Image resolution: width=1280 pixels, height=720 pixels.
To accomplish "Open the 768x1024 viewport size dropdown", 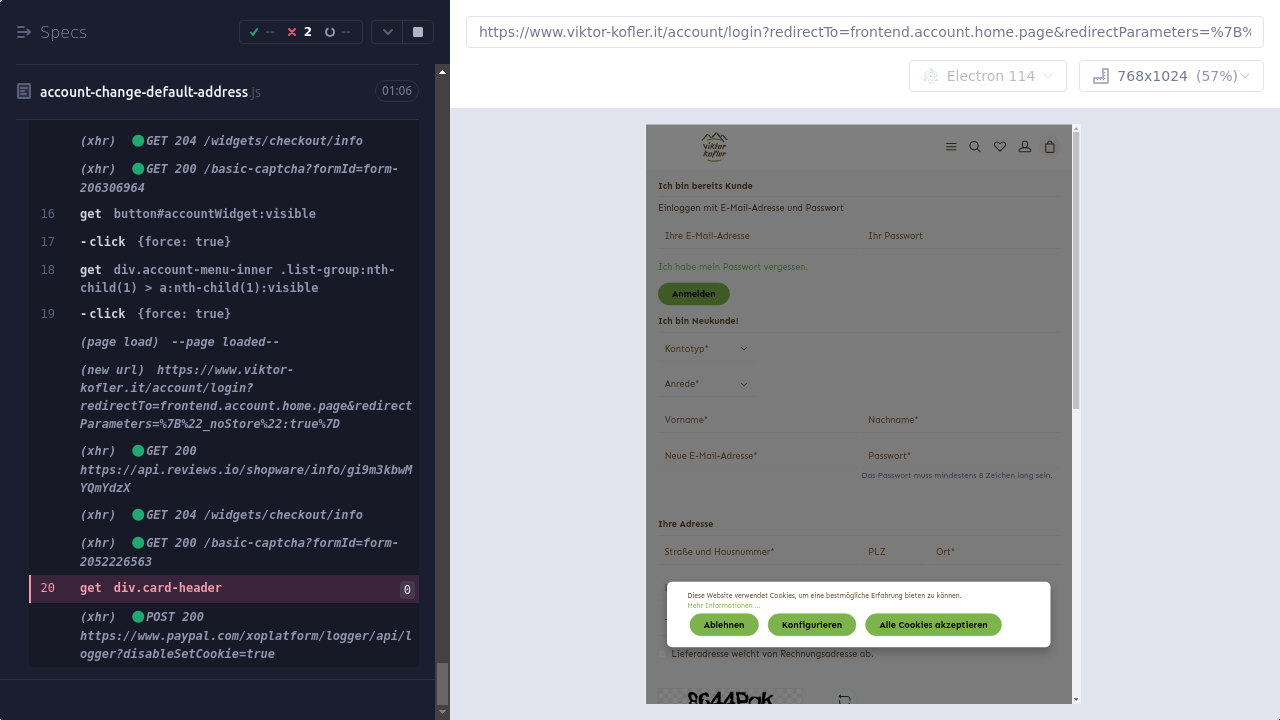I will (x=1171, y=76).
